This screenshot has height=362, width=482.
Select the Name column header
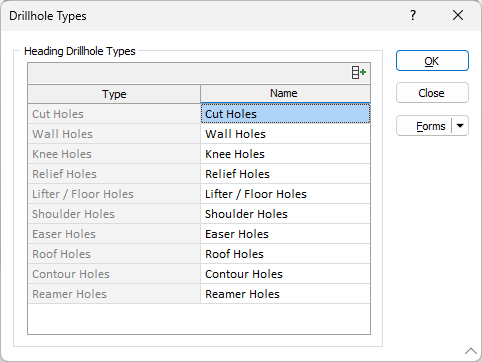tap(285, 93)
